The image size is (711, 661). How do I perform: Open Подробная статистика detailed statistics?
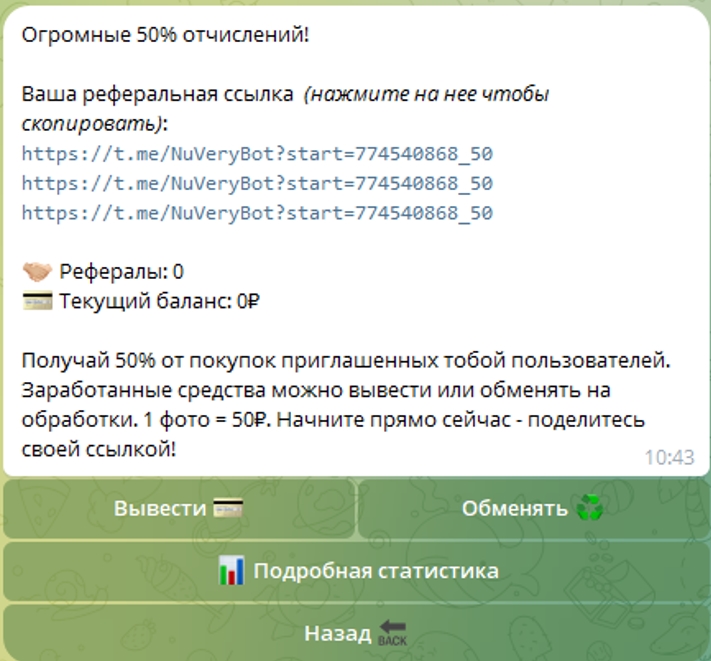point(356,571)
